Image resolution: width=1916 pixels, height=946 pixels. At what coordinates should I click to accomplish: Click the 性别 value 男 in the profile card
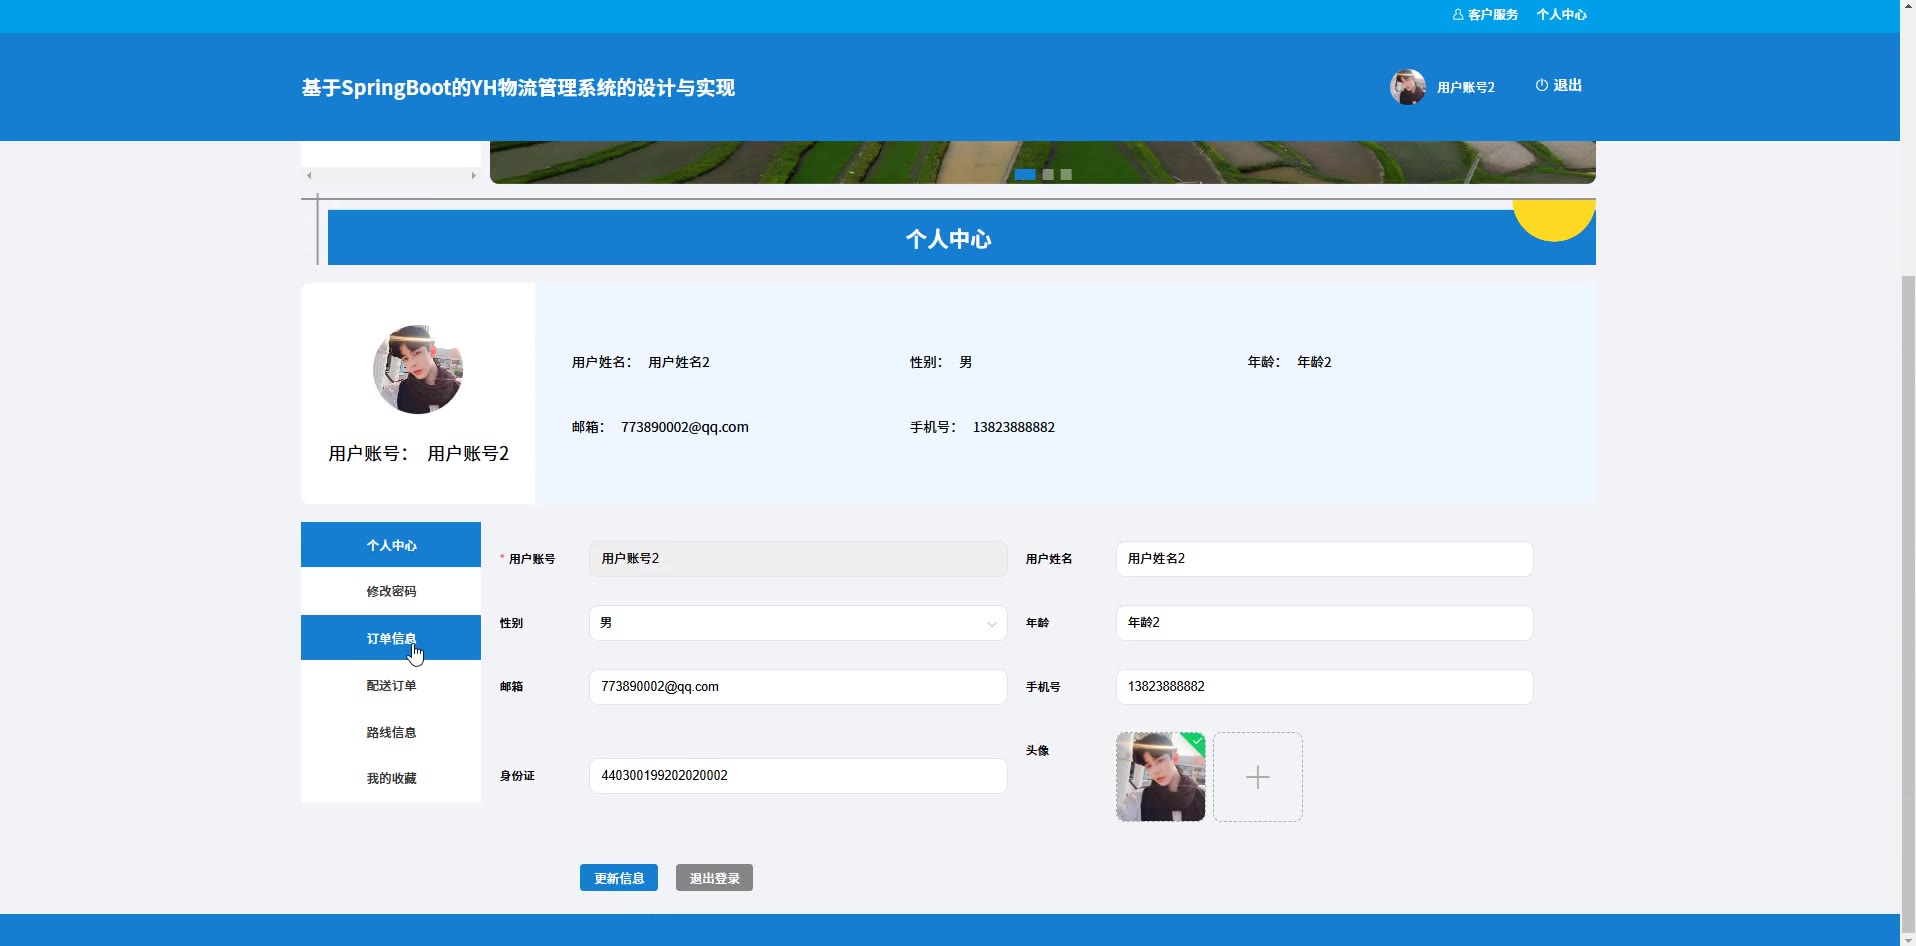(x=966, y=362)
